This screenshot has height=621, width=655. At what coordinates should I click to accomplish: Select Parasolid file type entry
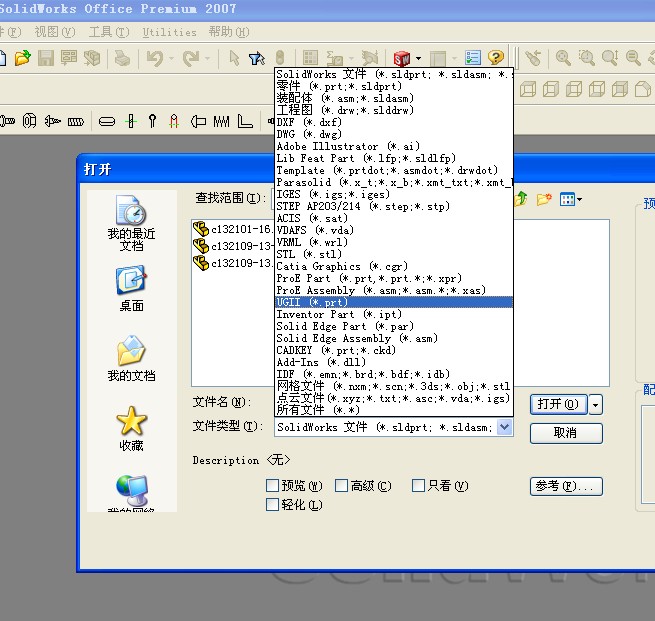(x=394, y=182)
